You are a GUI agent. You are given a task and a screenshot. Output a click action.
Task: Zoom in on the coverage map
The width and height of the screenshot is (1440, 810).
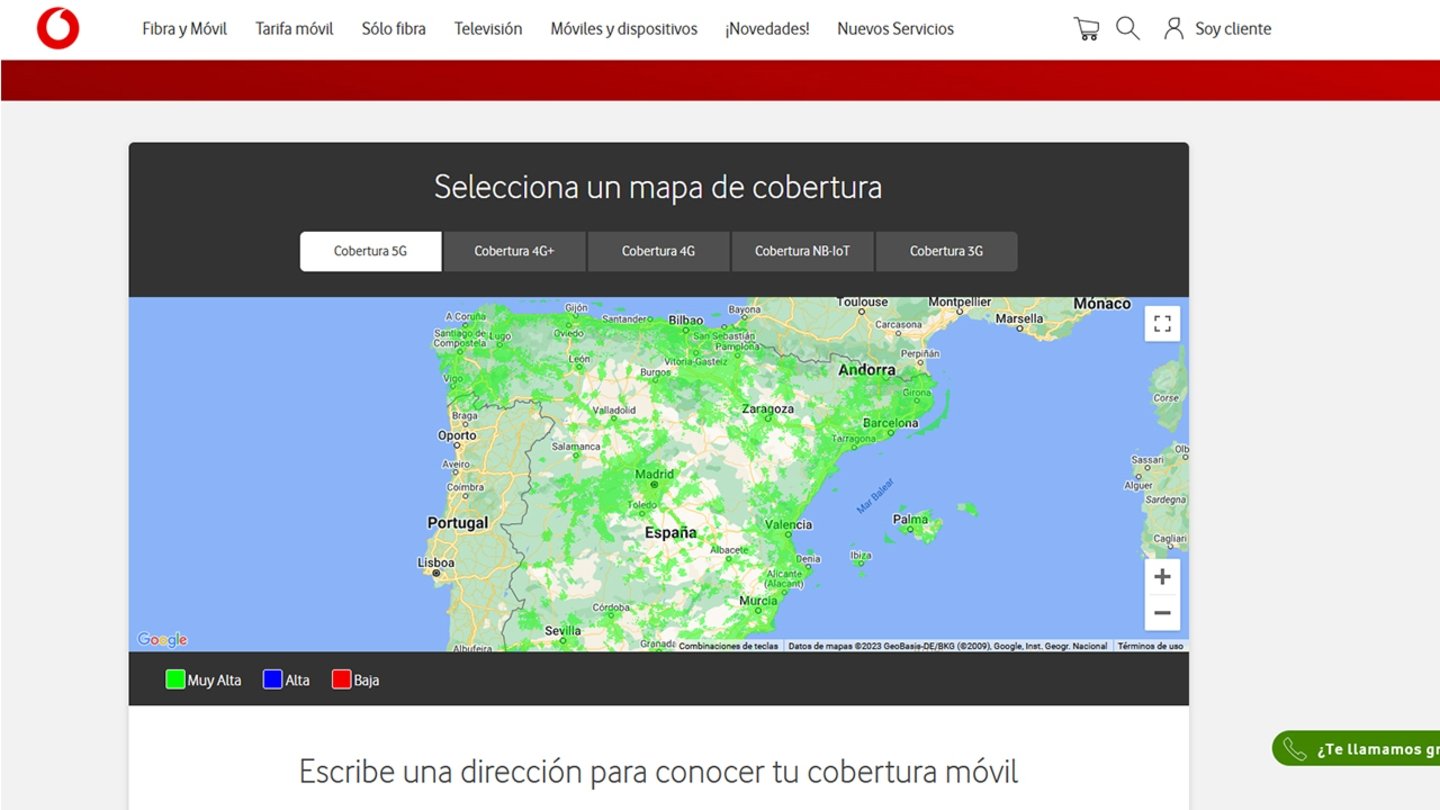1162,577
